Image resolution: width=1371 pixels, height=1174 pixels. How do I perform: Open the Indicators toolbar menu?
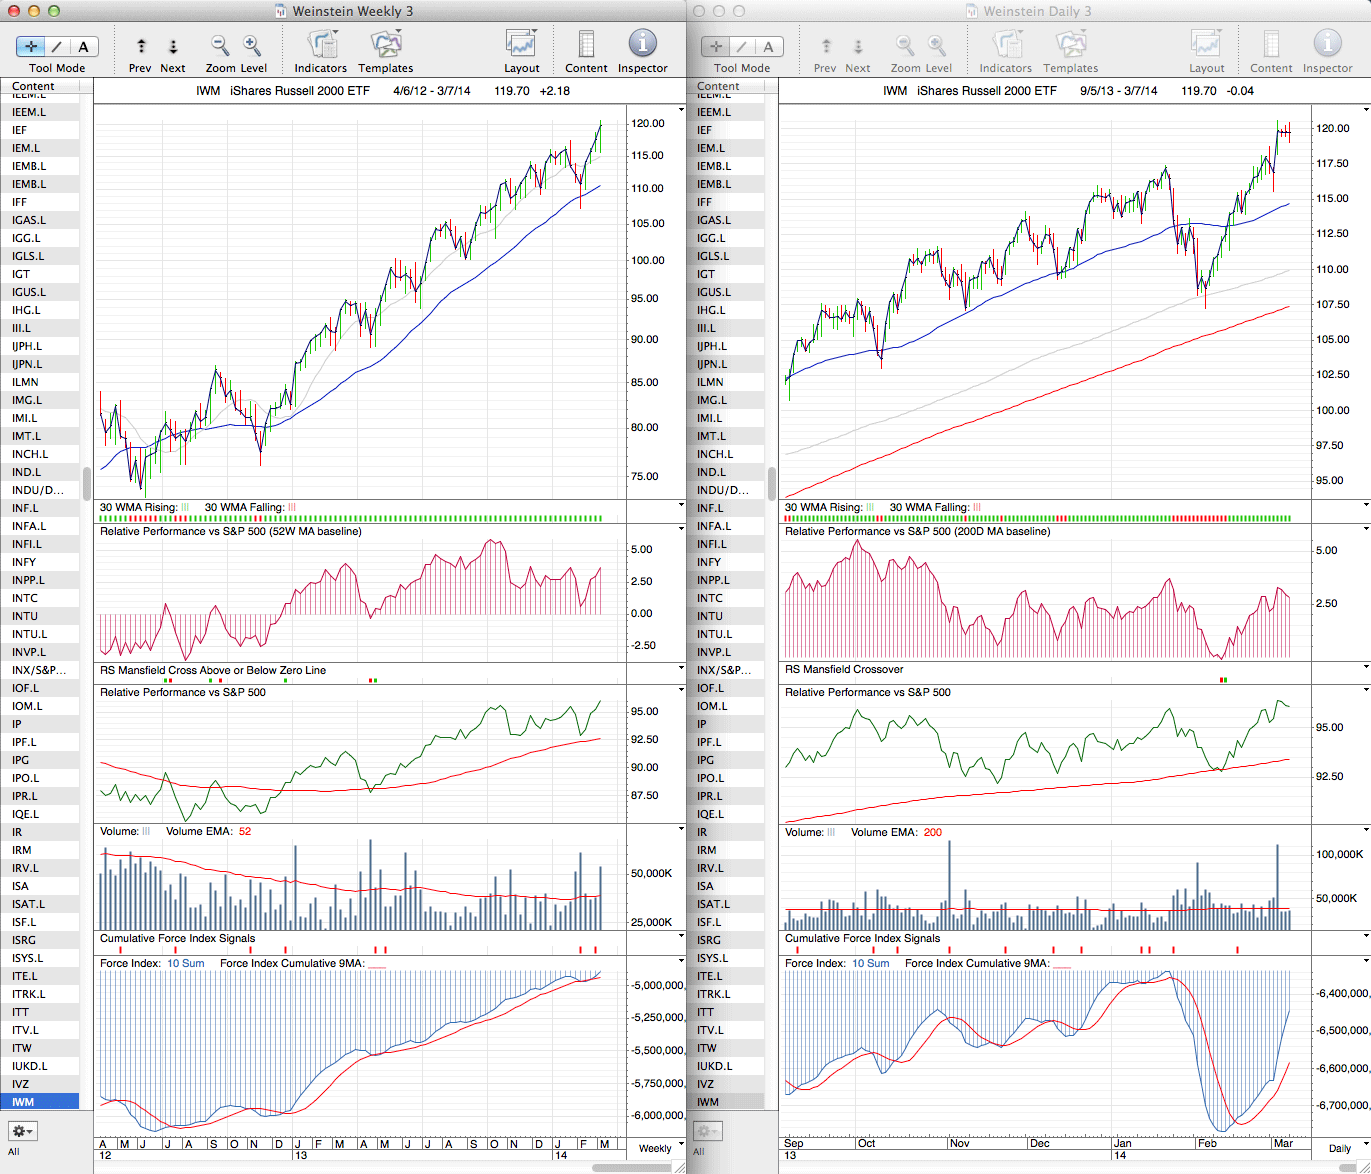(321, 45)
